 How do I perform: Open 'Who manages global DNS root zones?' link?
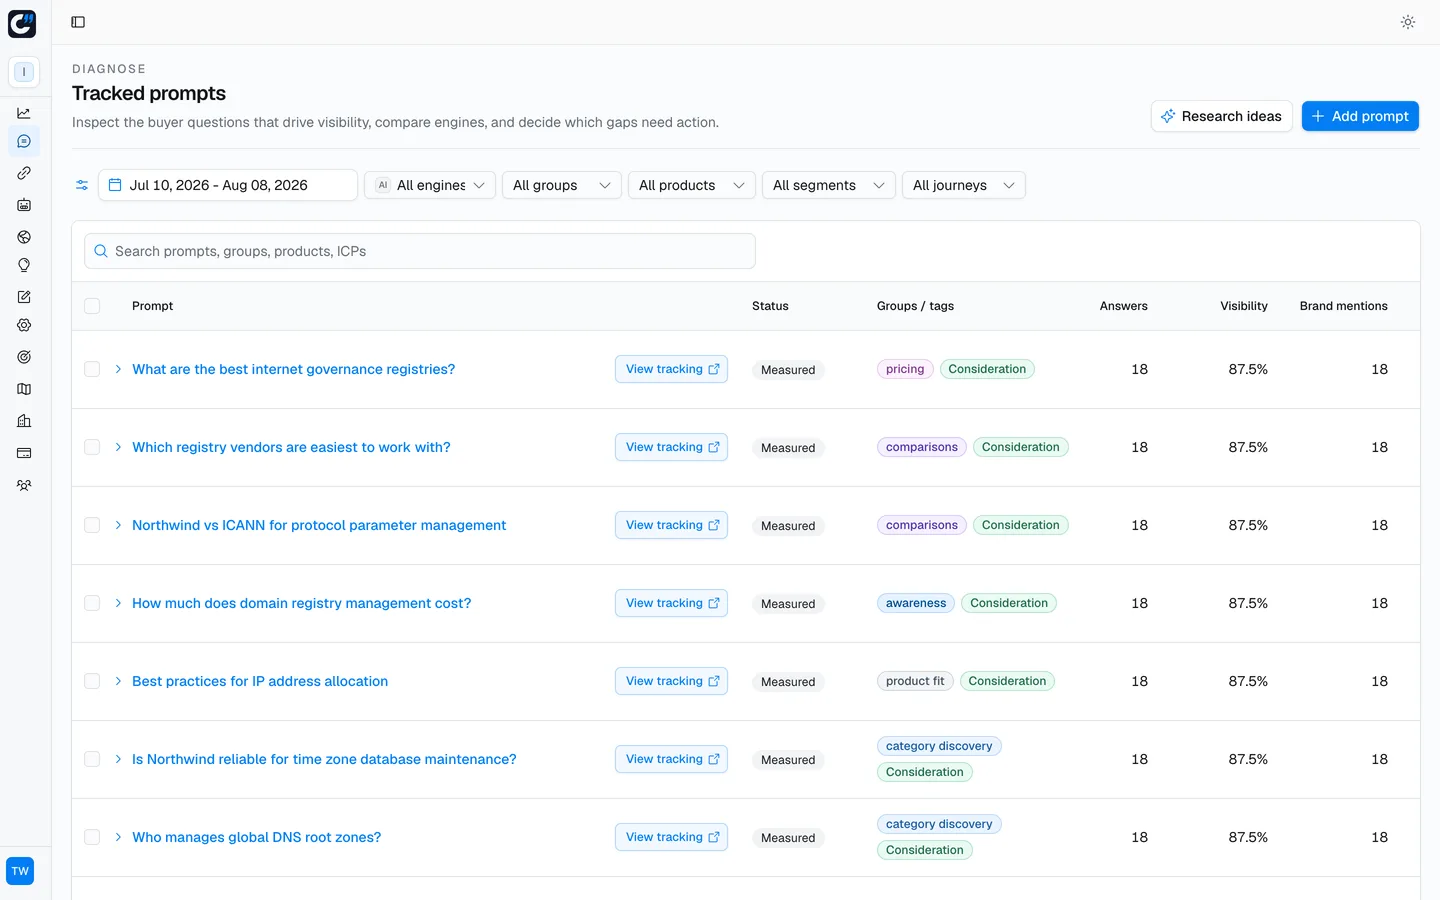(256, 837)
